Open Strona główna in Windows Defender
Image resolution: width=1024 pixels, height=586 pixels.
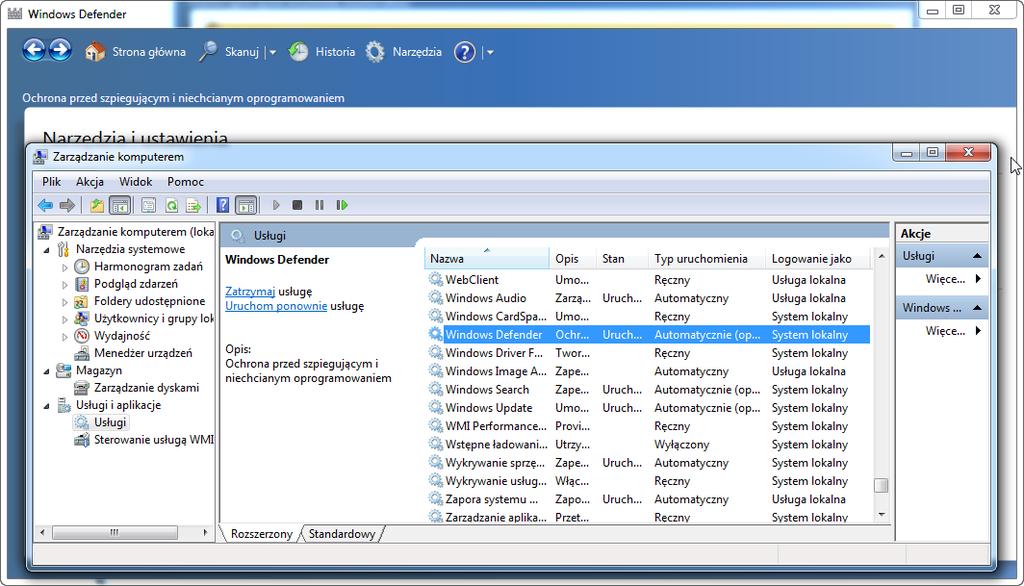[x=135, y=52]
